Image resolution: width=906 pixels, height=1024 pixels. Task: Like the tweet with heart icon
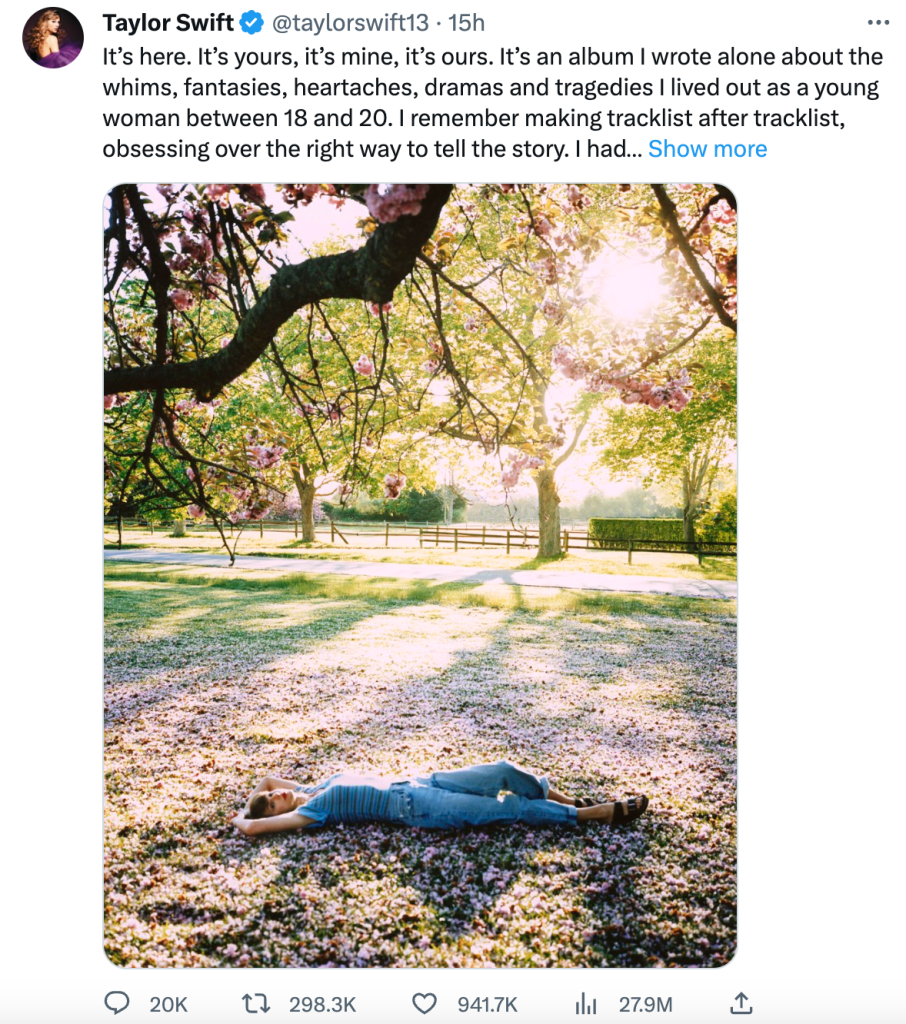[425, 1003]
